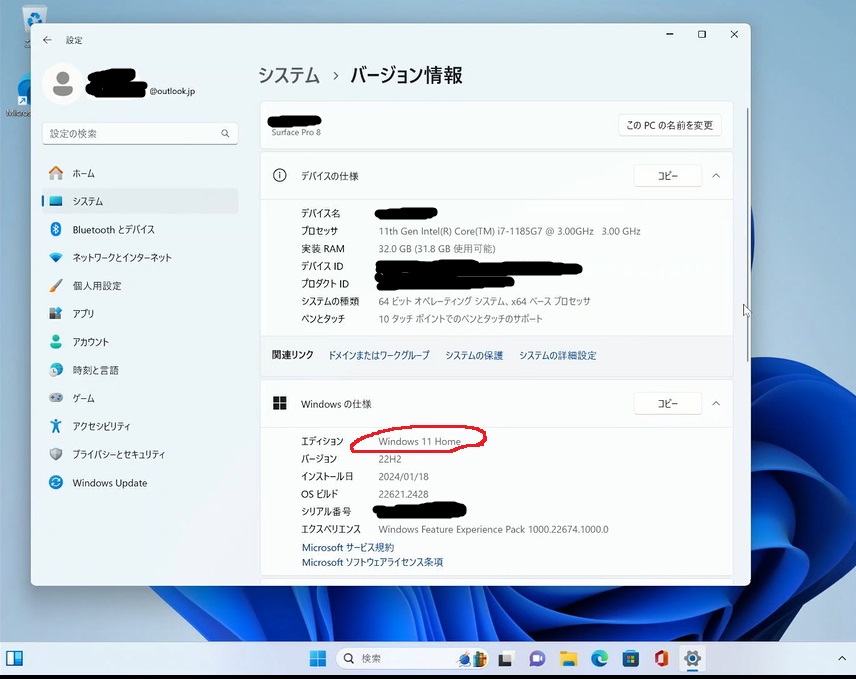
Task: Click the Windows 11 Home edition text
Action: (x=419, y=442)
